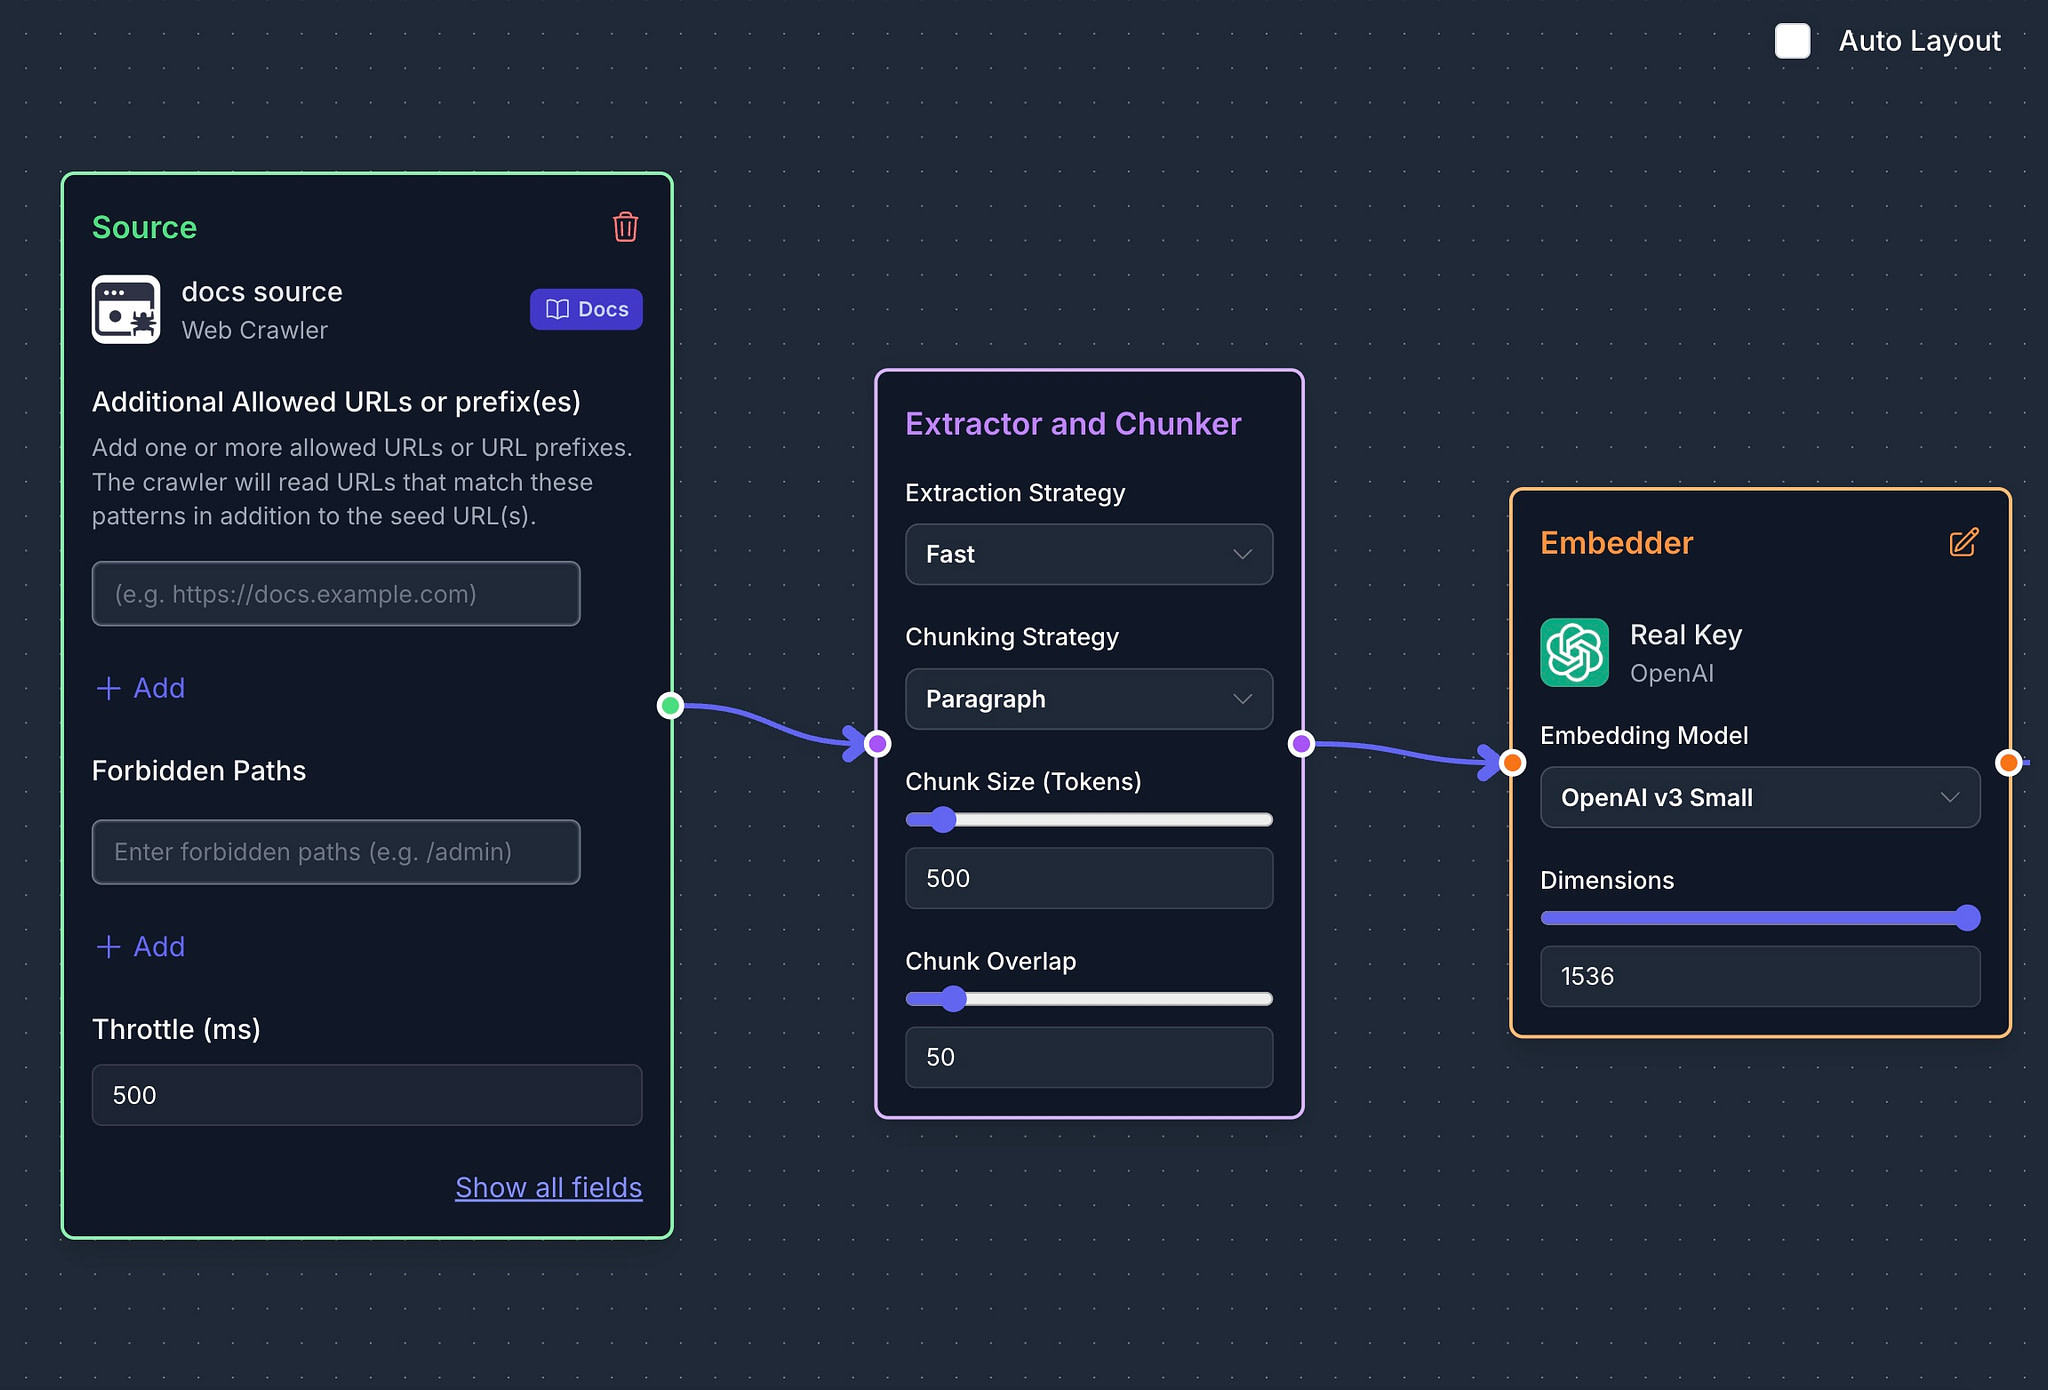Open Docs for the Web Crawler source
This screenshot has height=1390, width=2048.
pos(586,309)
